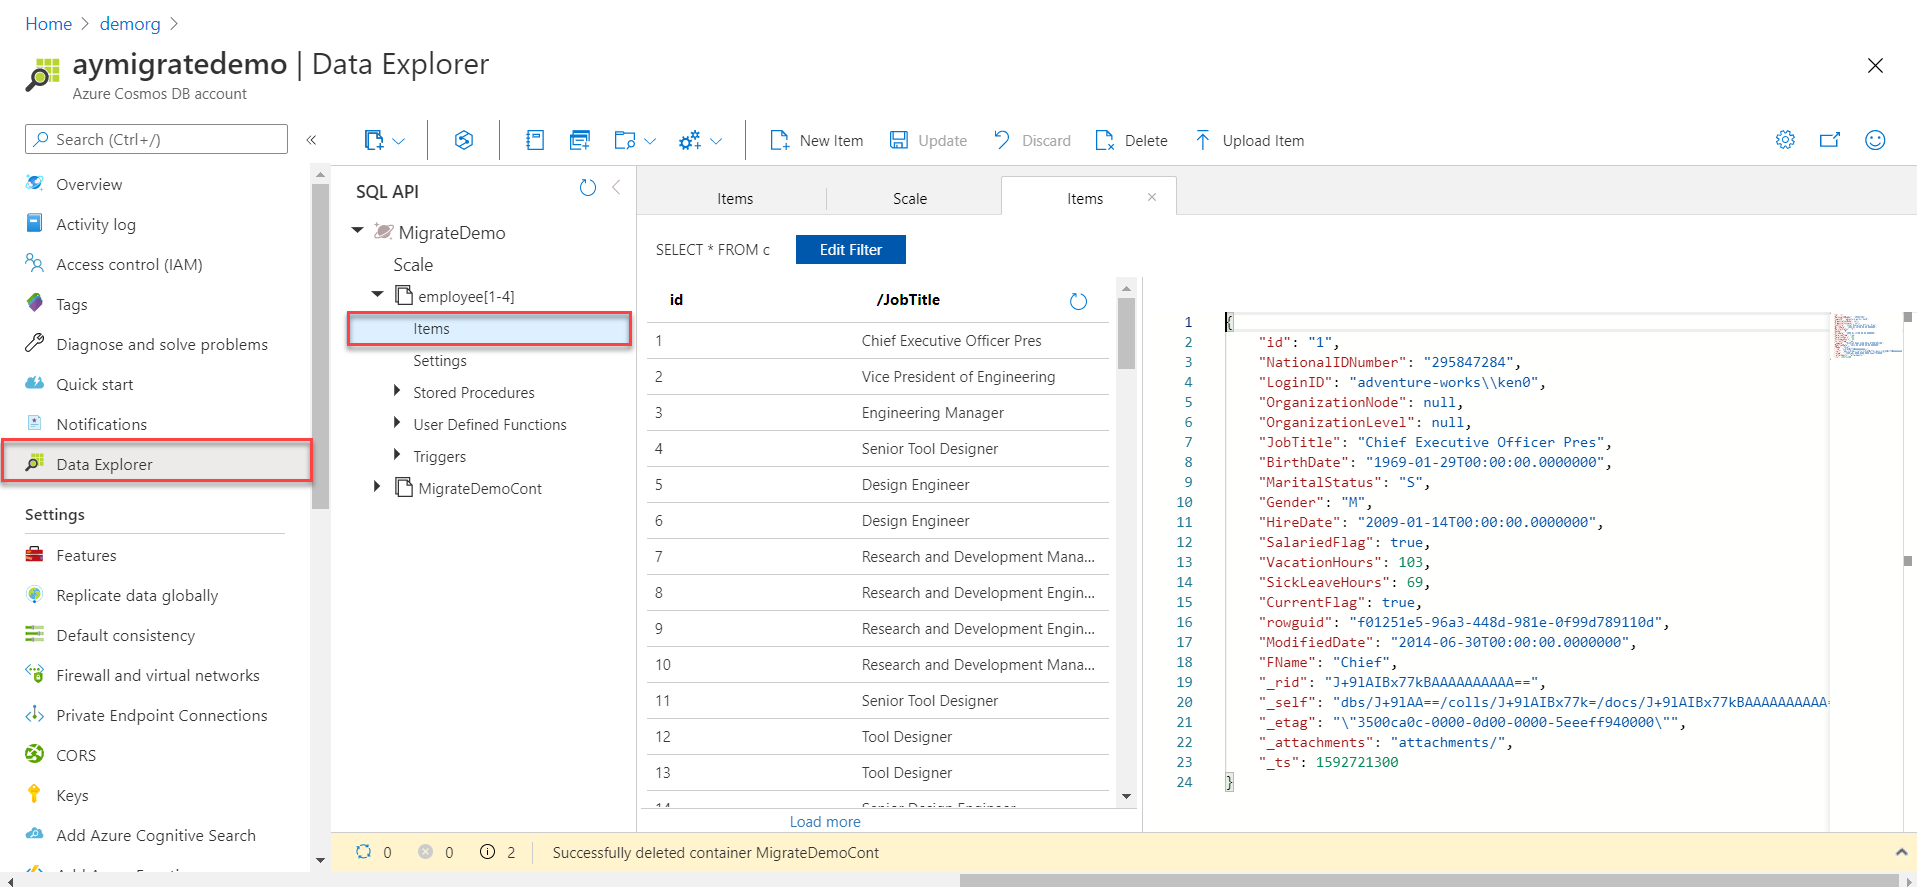Click the New SQL Query toolbar icon

tap(580, 141)
